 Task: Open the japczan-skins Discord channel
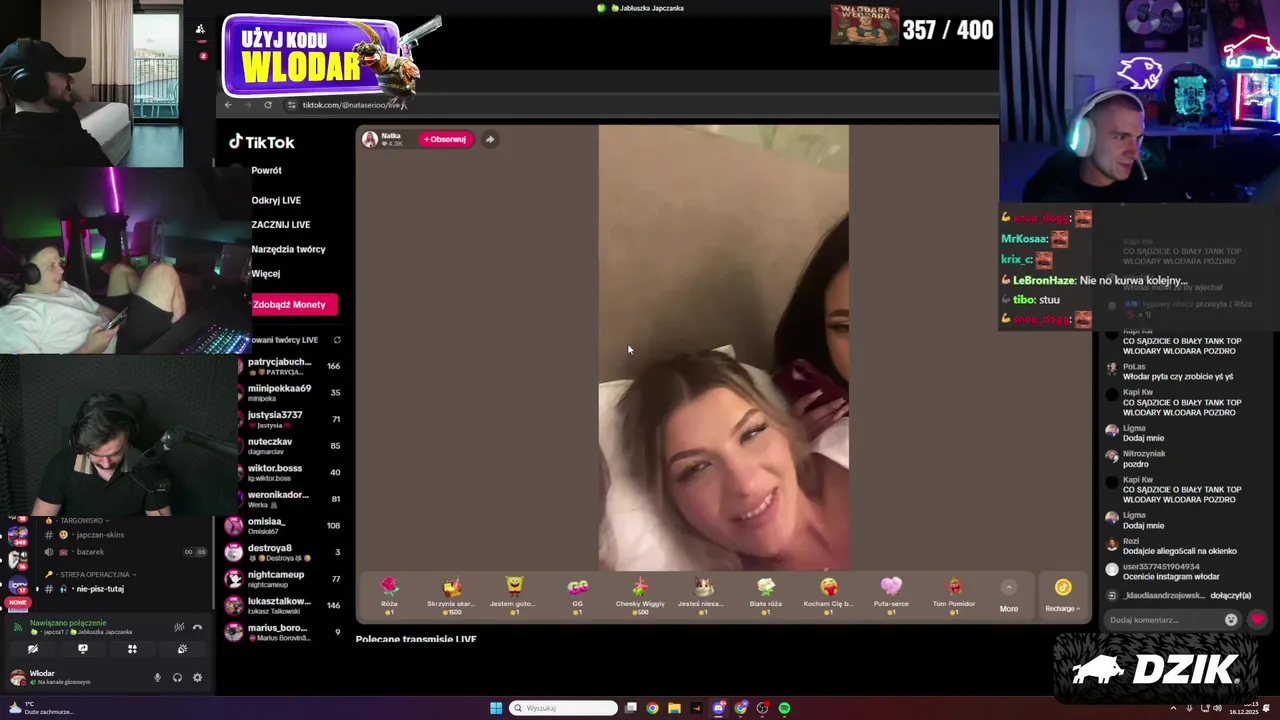[x=98, y=535]
